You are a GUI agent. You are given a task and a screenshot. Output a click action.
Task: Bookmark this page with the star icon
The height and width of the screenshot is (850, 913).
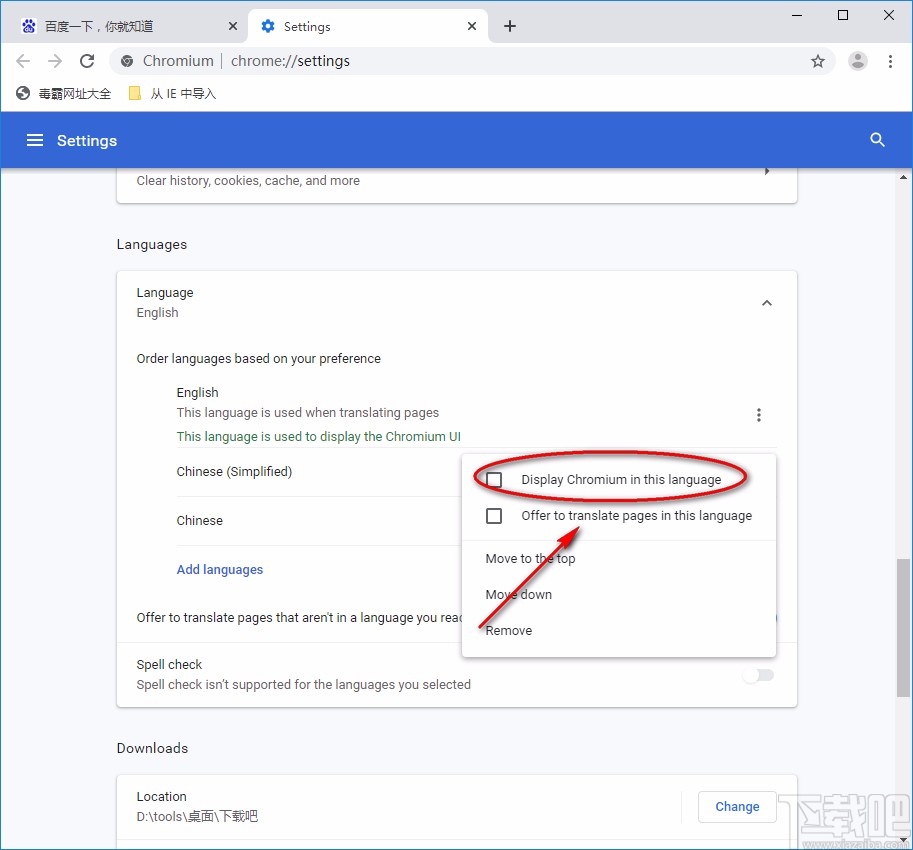pyautogui.click(x=818, y=61)
